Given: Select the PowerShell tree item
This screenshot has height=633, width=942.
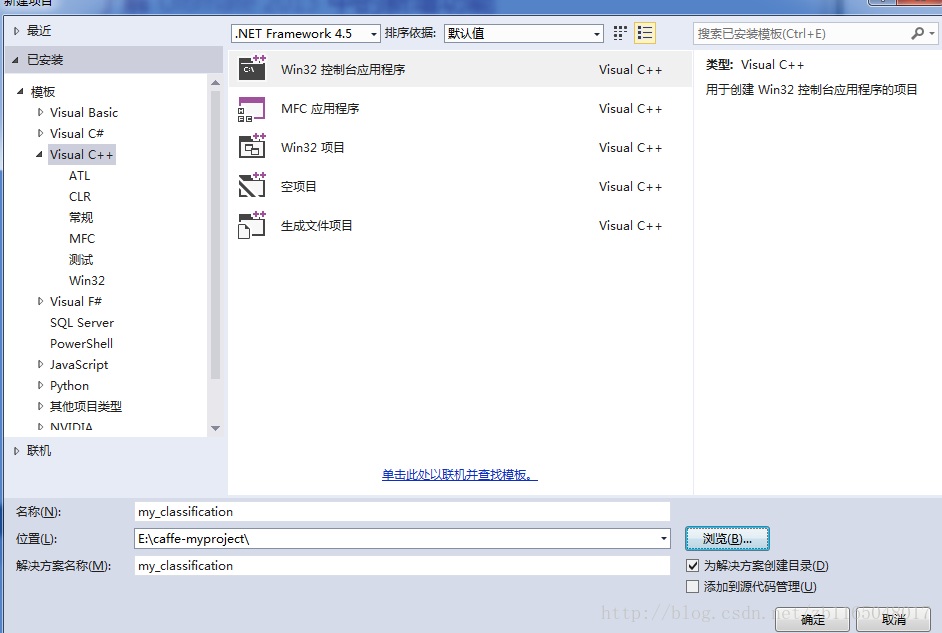Looking at the screenshot, I should [x=82, y=344].
